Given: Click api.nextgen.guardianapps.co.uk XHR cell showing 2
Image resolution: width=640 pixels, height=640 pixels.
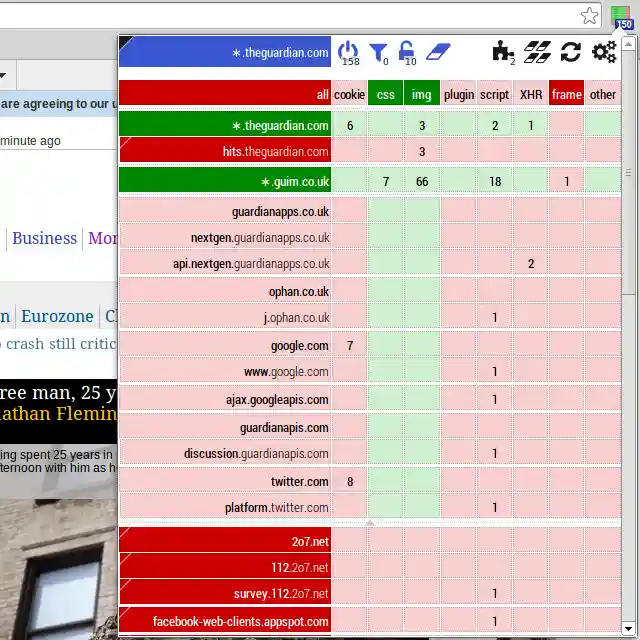Looking at the screenshot, I should click(531, 262).
